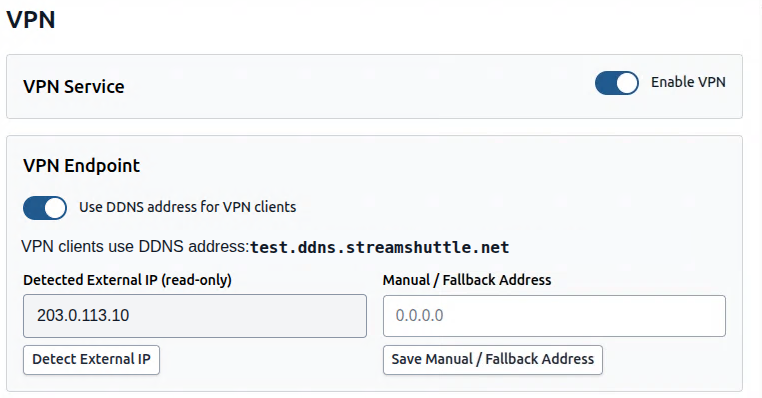Image resolution: width=762 pixels, height=398 pixels.
Task: Click the VPN Endpoint heading
Action: point(81,166)
